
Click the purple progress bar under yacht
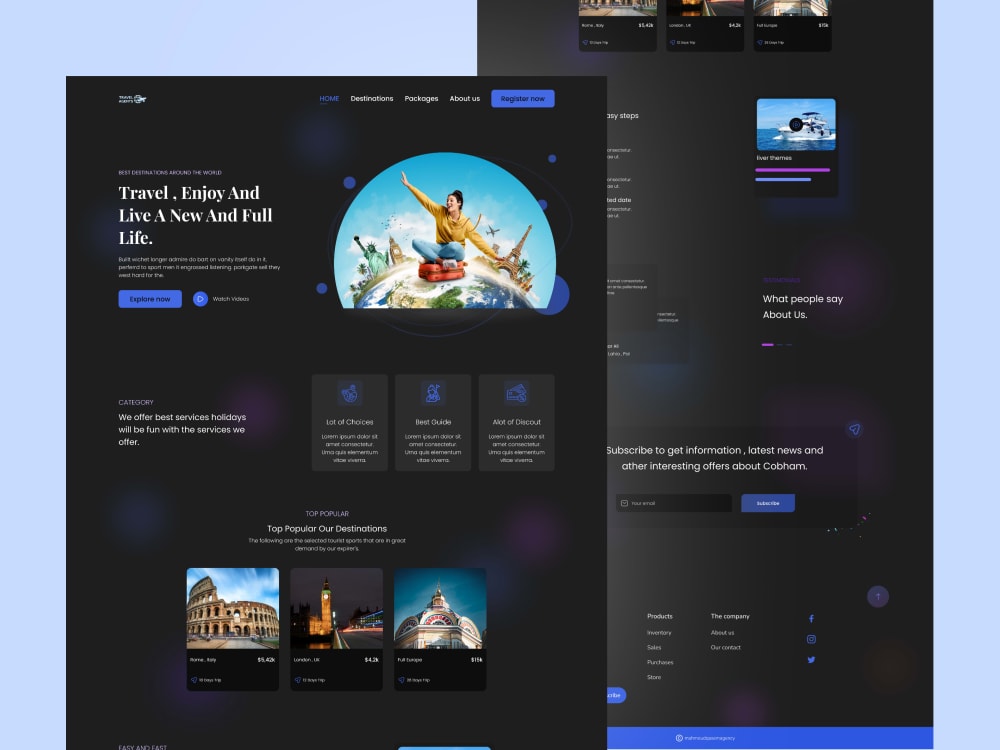pos(793,170)
